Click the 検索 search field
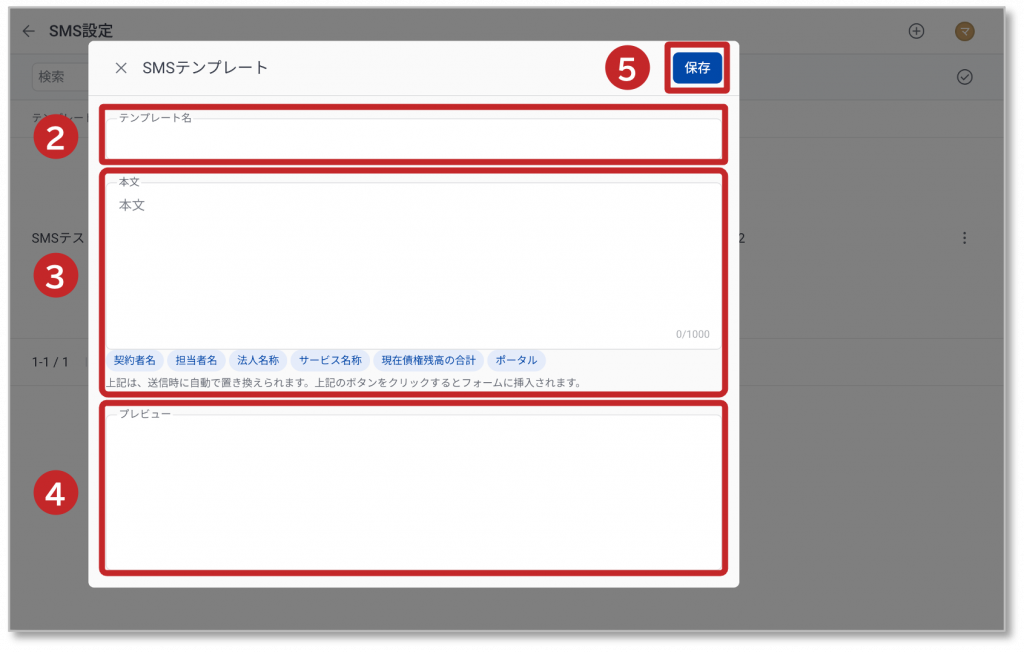This screenshot has width=1024, height=652. pyautogui.click(x=58, y=77)
